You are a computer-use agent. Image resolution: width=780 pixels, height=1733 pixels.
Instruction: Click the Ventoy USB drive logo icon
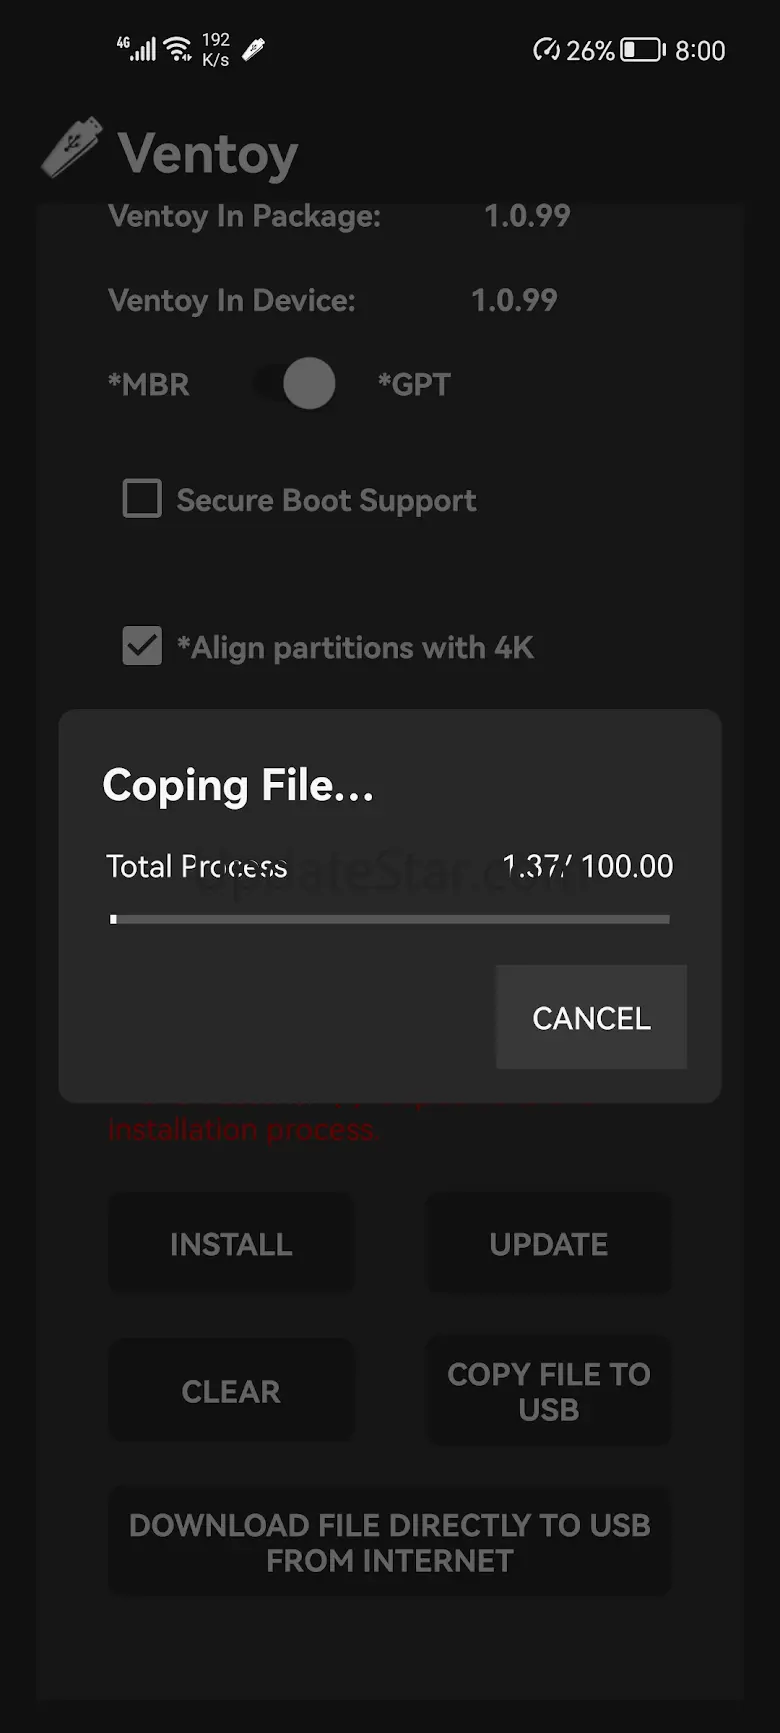pos(72,149)
